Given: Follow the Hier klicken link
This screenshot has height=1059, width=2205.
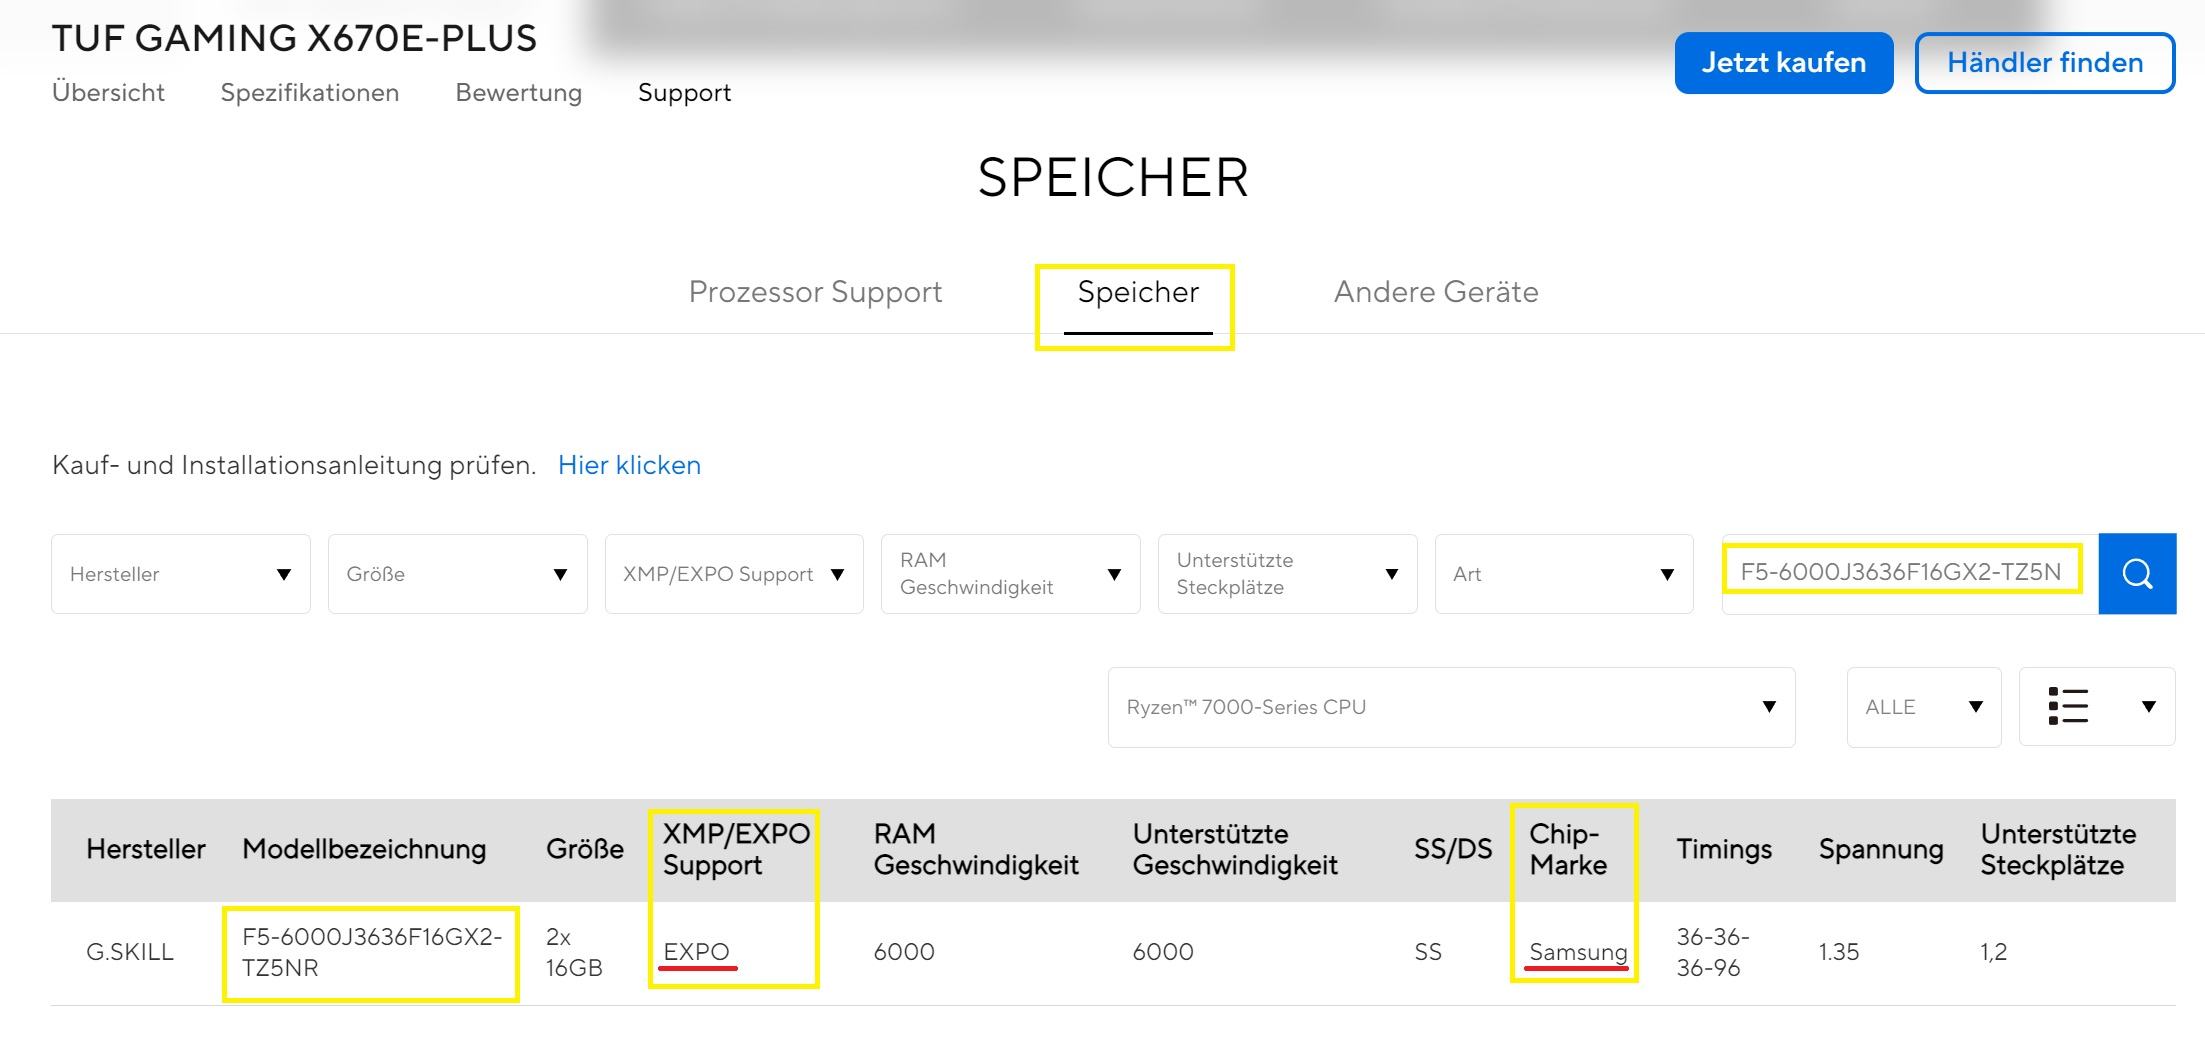Looking at the screenshot, I should [629, 465].
